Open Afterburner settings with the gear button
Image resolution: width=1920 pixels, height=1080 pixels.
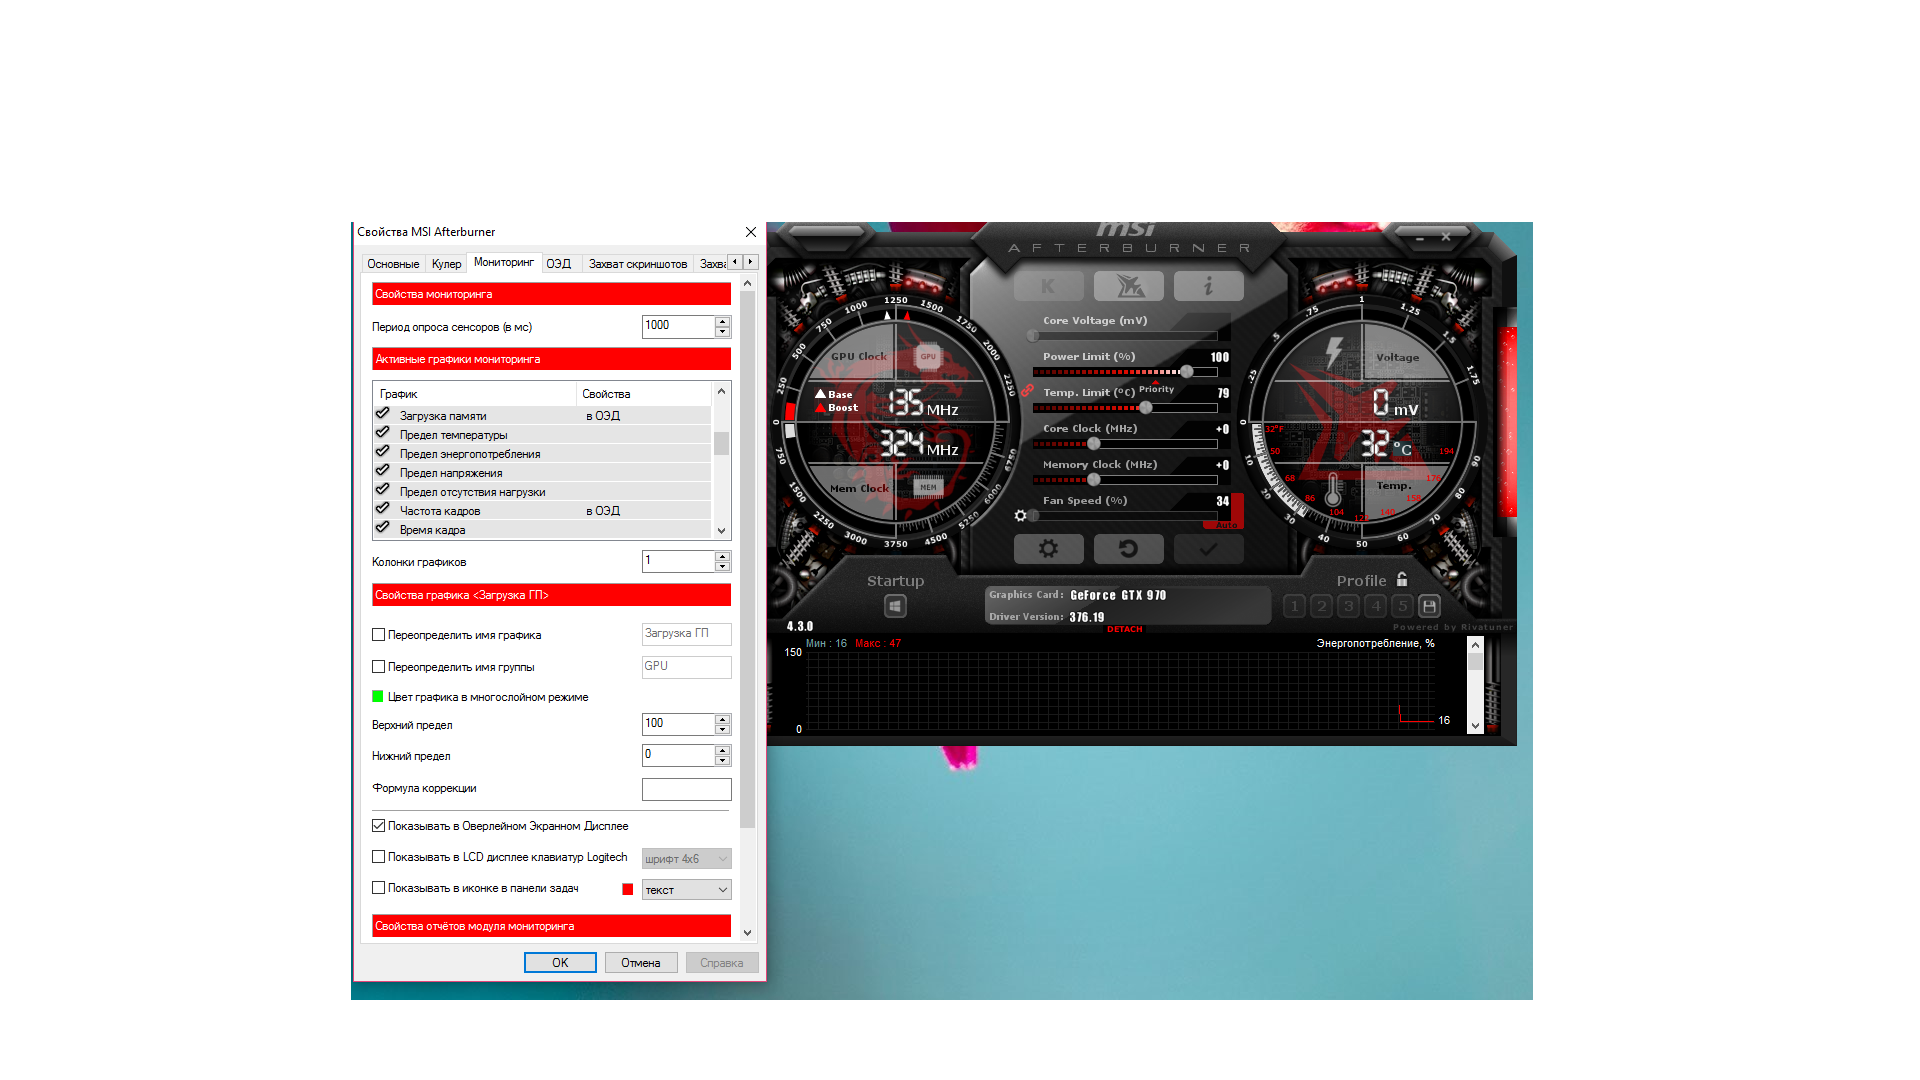pos(1048,549)
